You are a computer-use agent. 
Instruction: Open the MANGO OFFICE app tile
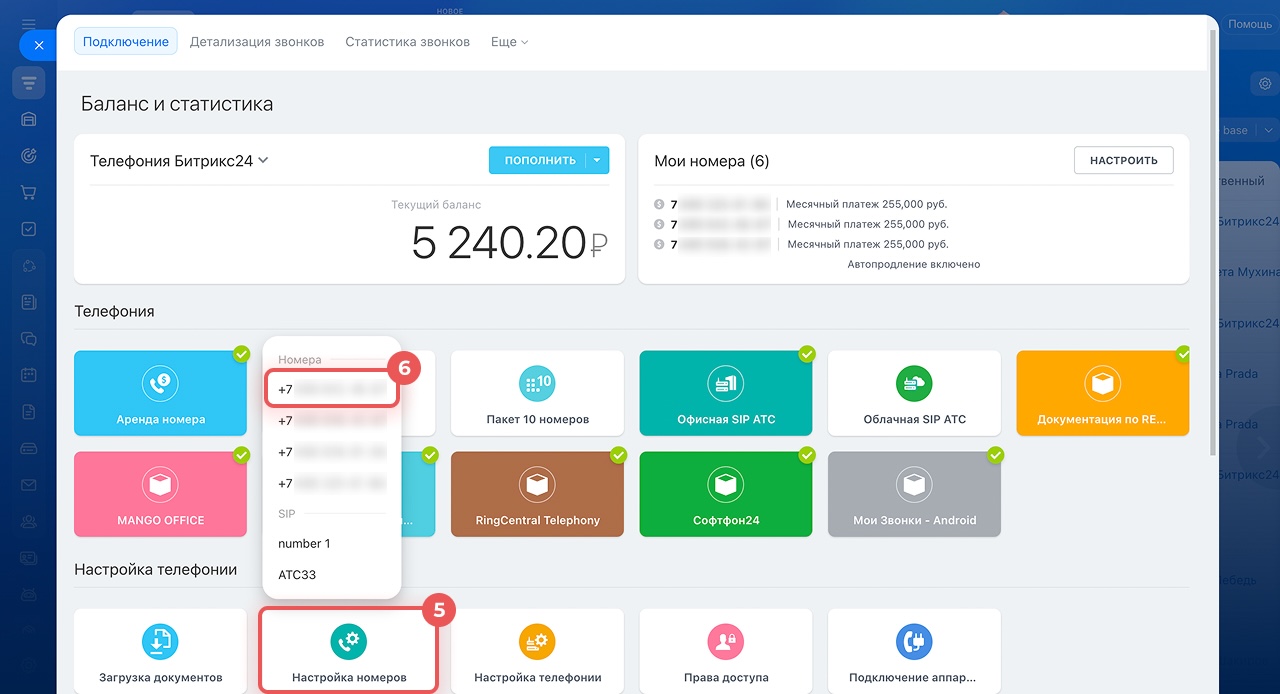pyautogui.click(x=160, y=494)
